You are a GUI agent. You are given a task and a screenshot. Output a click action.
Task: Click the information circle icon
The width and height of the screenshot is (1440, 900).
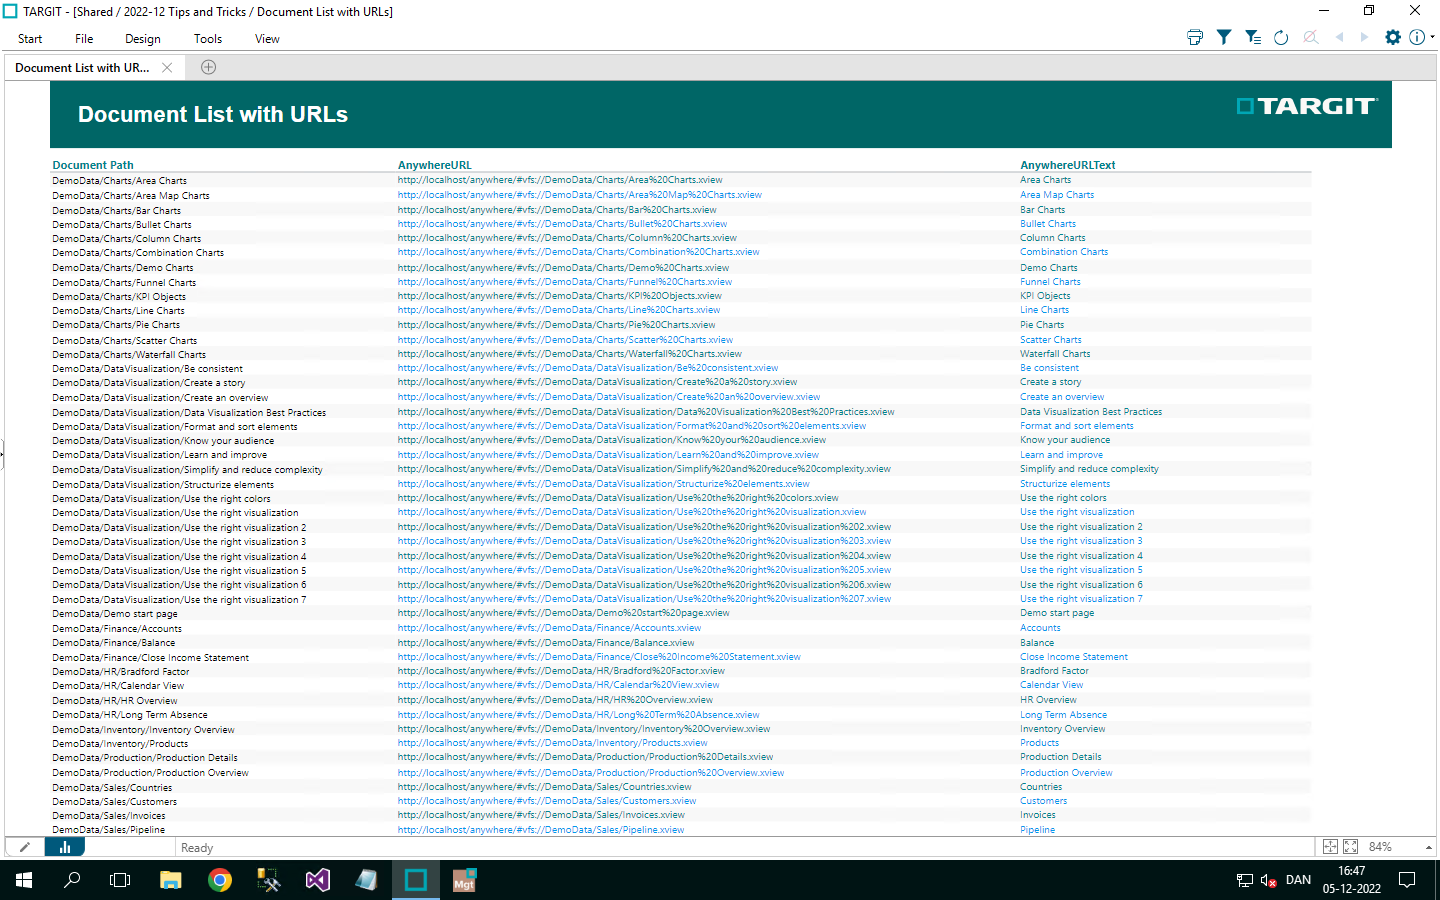[x=1417, y=37]
